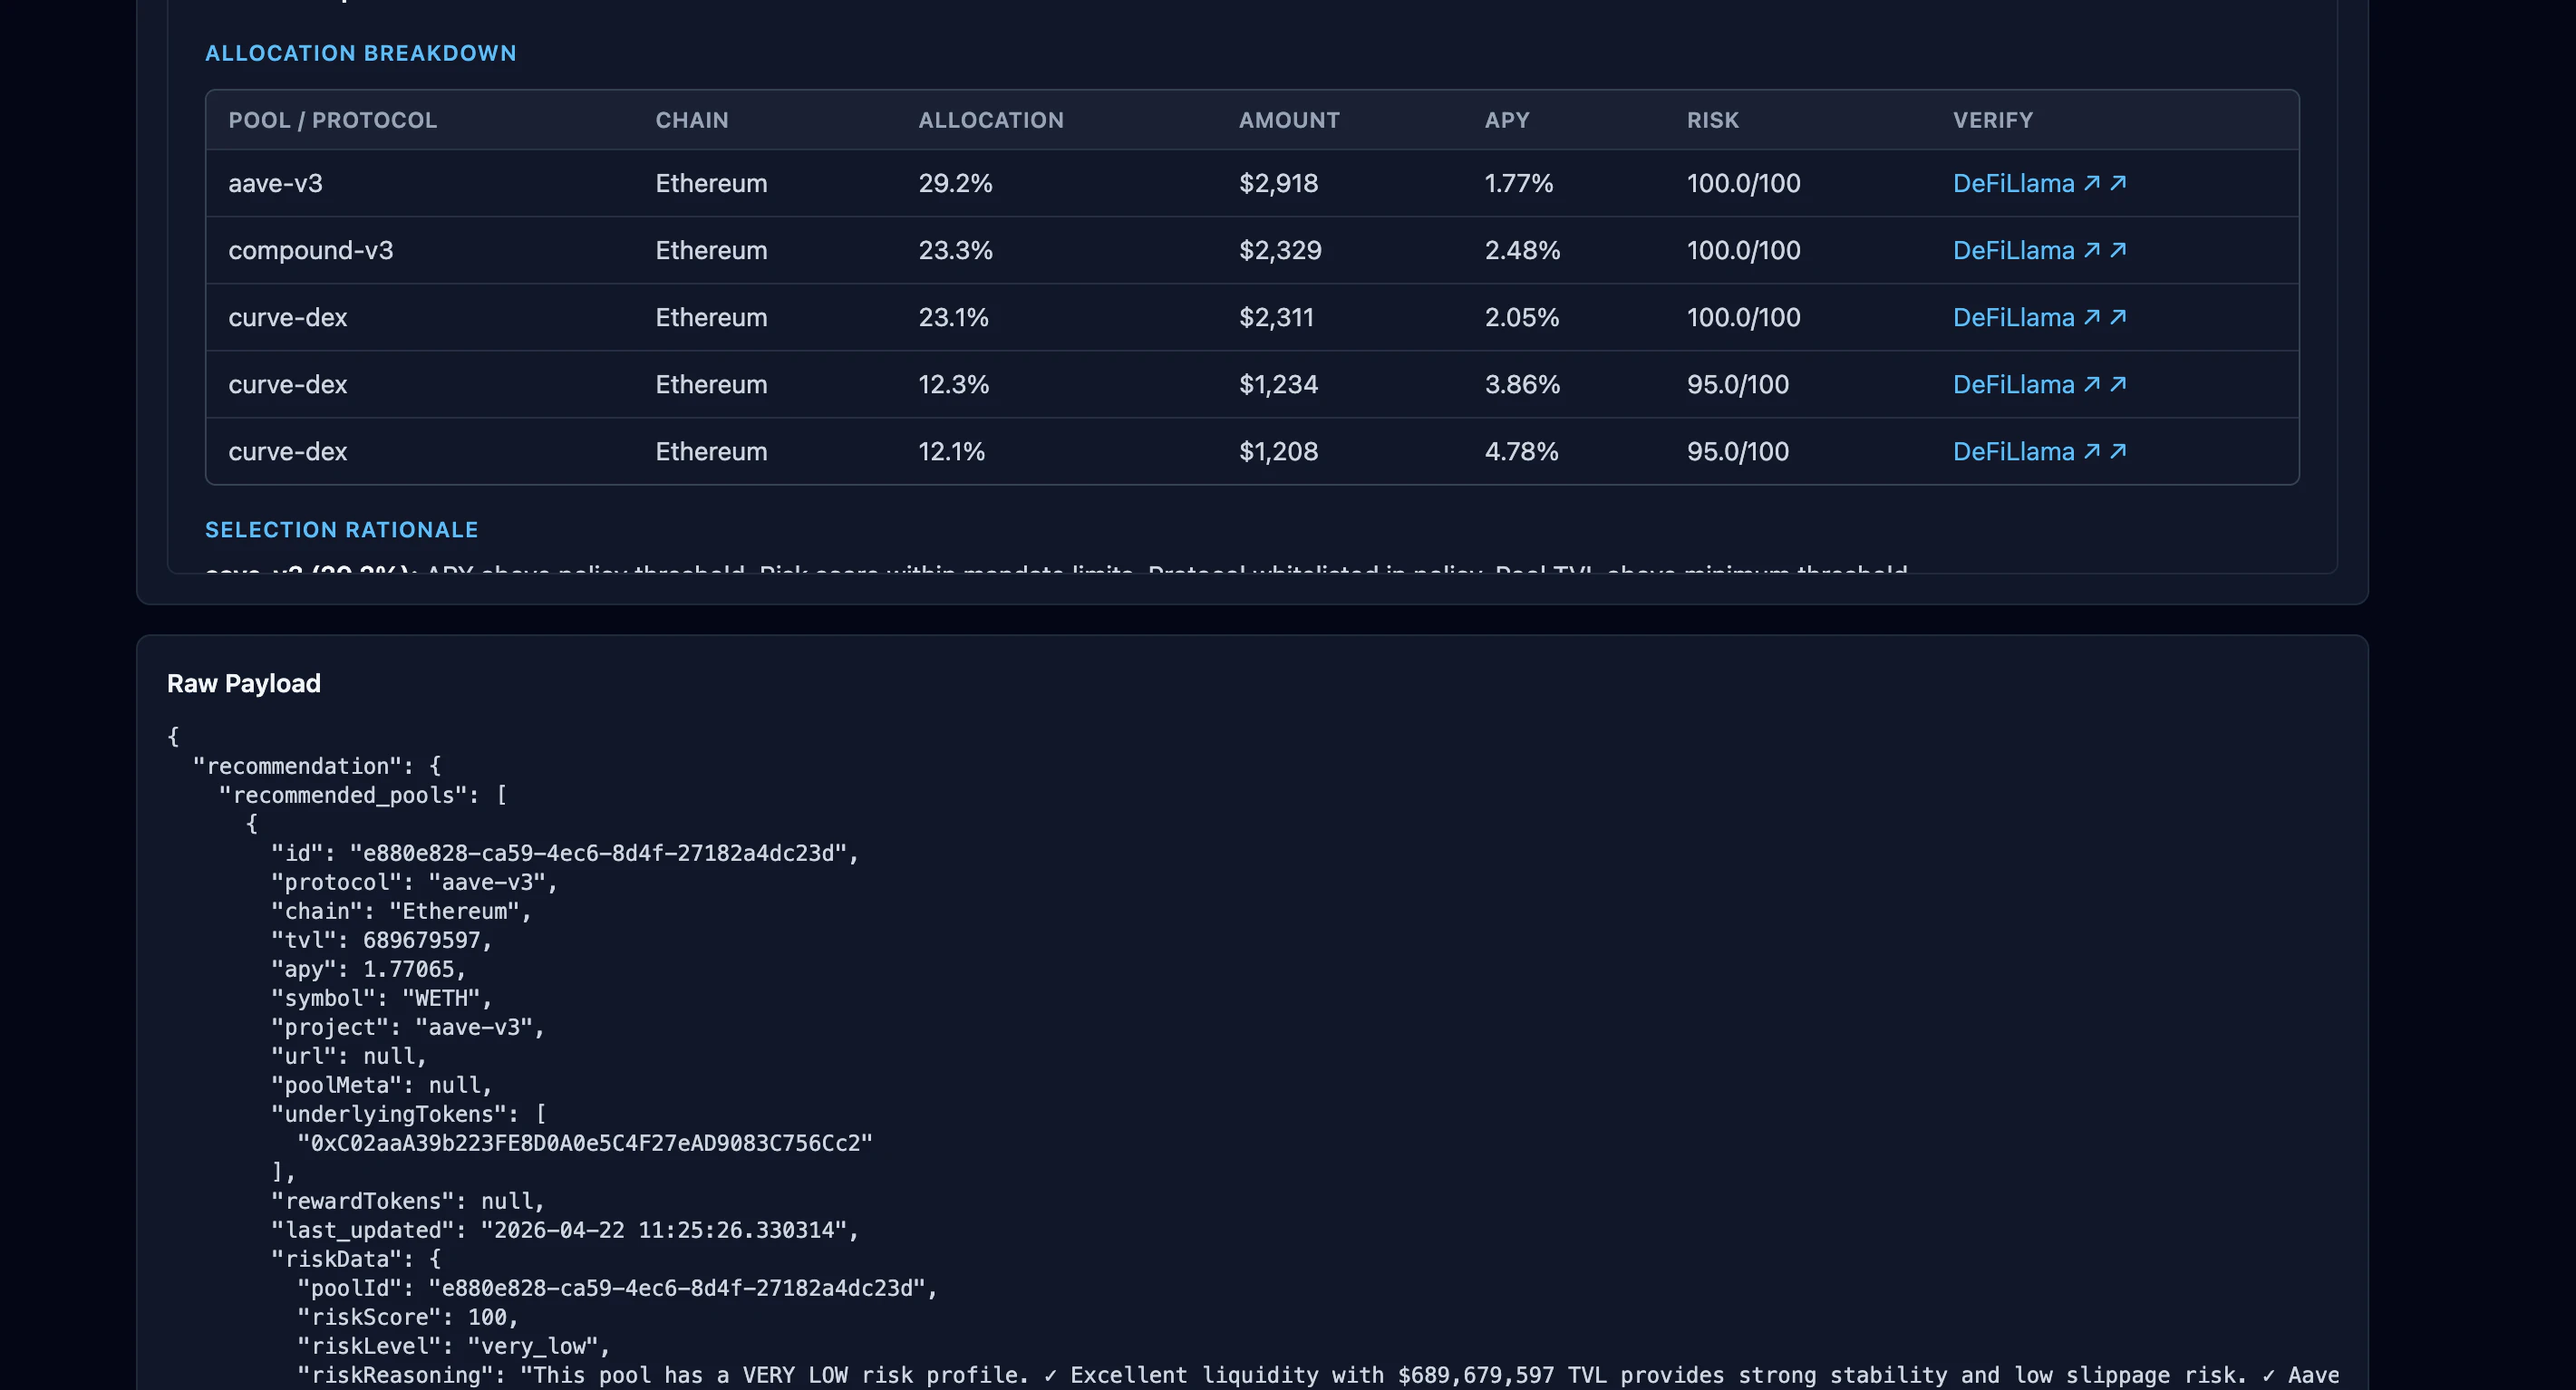Open the DeFiLlama link on the 12.3% curve-dex row
The height and width of the screenshot is (1390, 2576).
pyautogui.click(x=2014, y=384)
